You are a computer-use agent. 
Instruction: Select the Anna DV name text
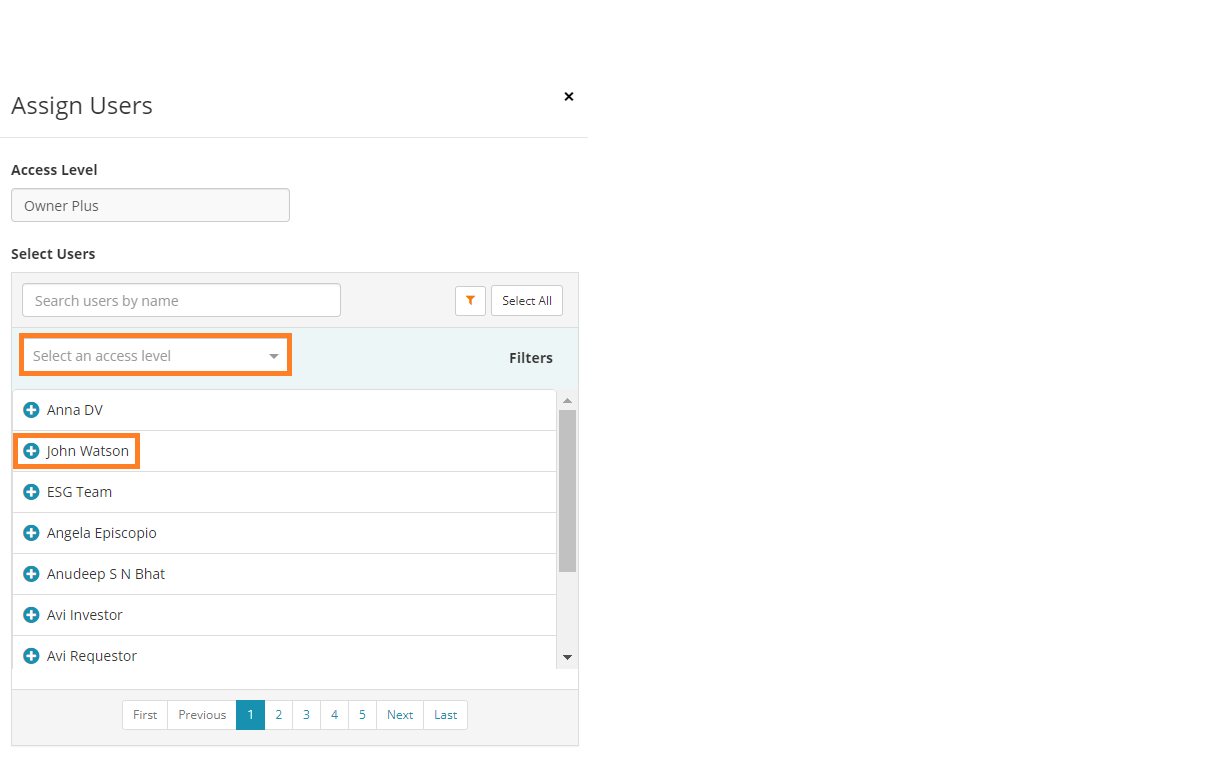[75, 410]
